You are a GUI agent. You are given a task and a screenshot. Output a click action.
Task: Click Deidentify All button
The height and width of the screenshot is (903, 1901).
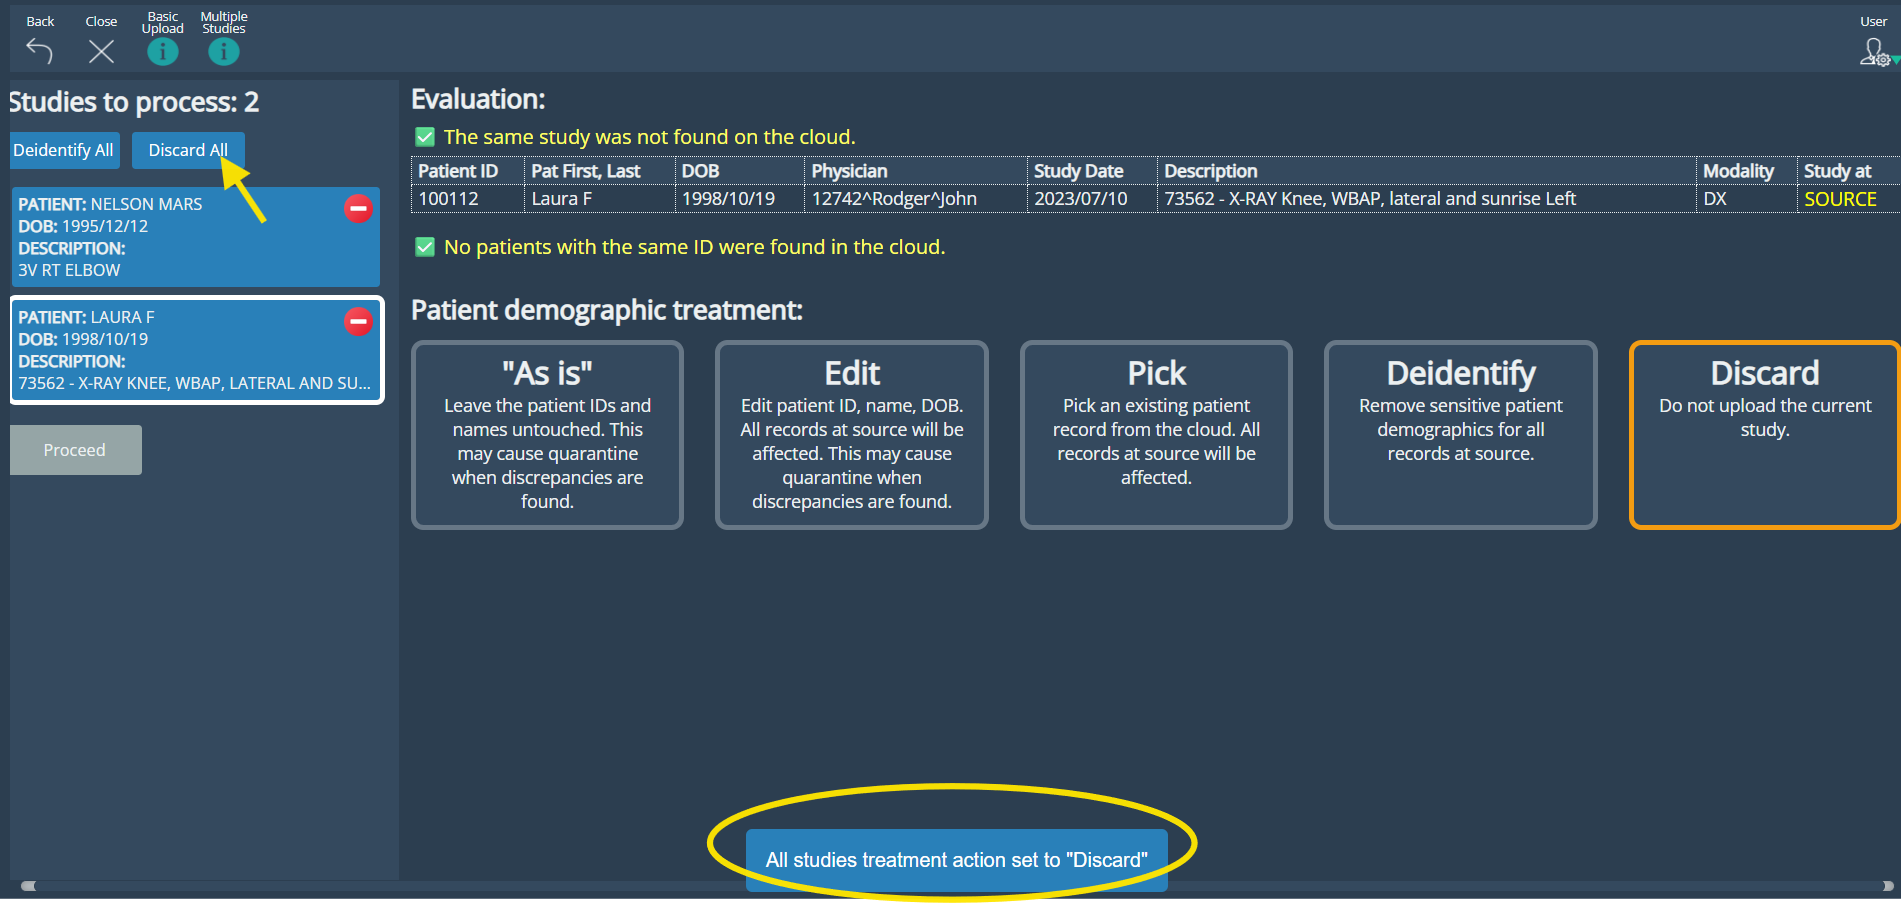[64, 150]
